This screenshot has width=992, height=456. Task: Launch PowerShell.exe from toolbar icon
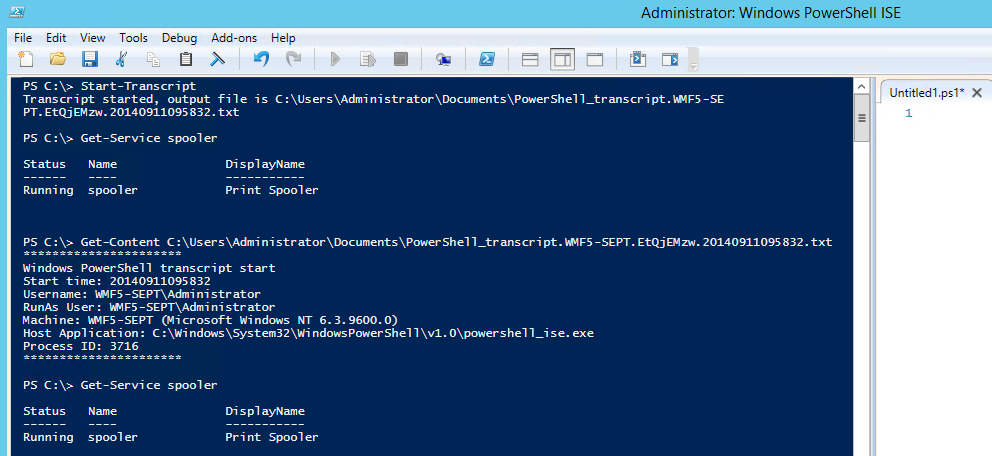[486, 60]
